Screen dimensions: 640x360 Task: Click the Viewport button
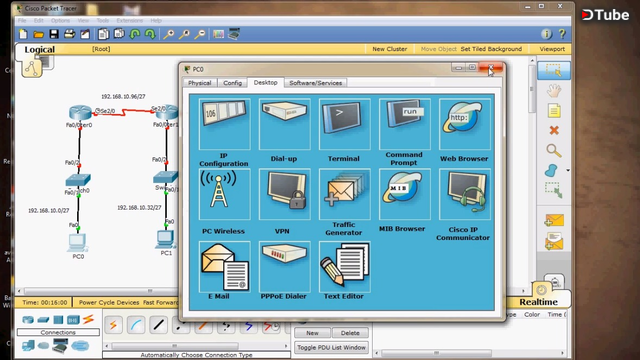click(552, 49)
